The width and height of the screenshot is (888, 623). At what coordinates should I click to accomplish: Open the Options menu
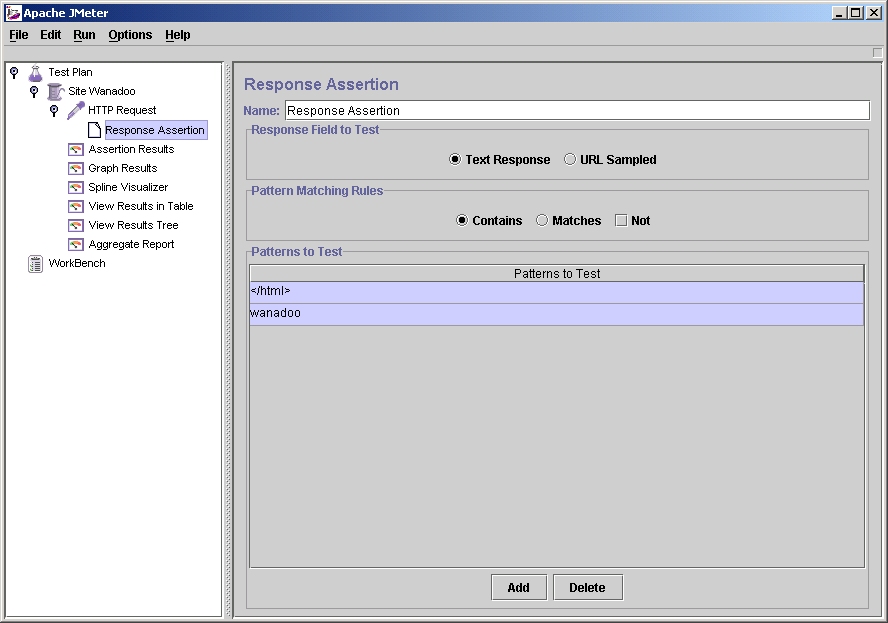[x=130, y=35]
